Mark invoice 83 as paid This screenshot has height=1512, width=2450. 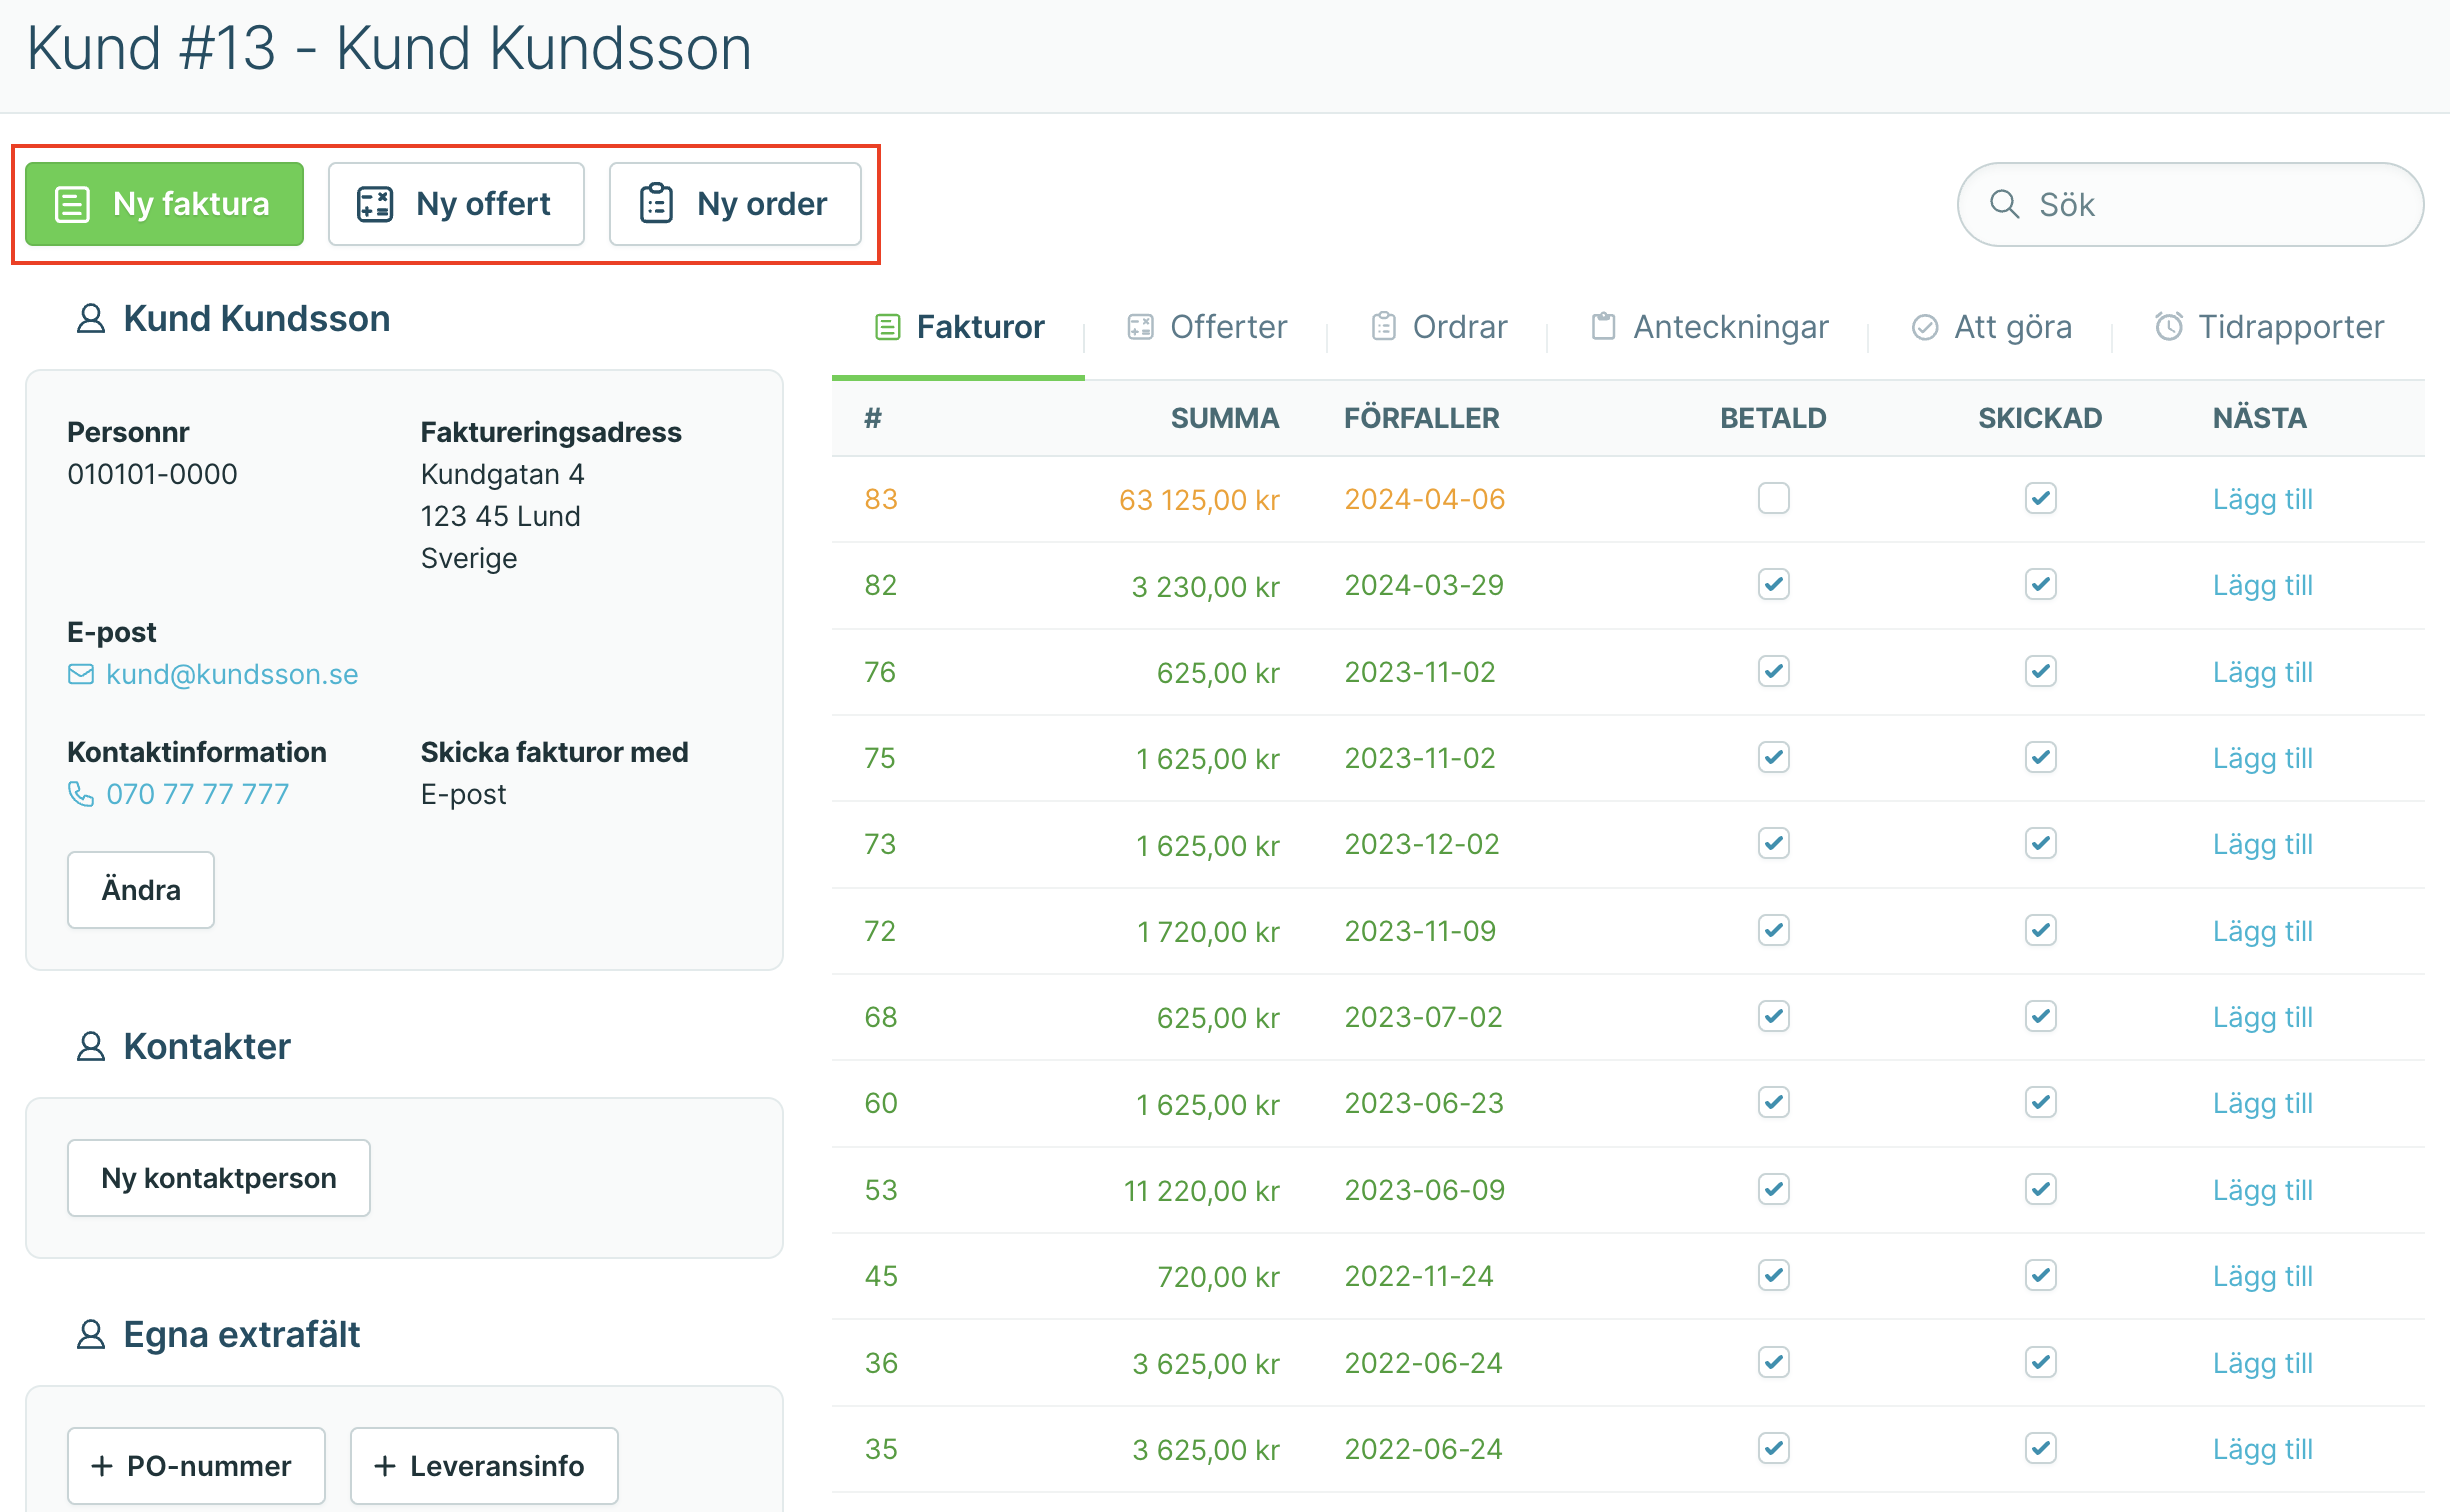[1773, 498]
